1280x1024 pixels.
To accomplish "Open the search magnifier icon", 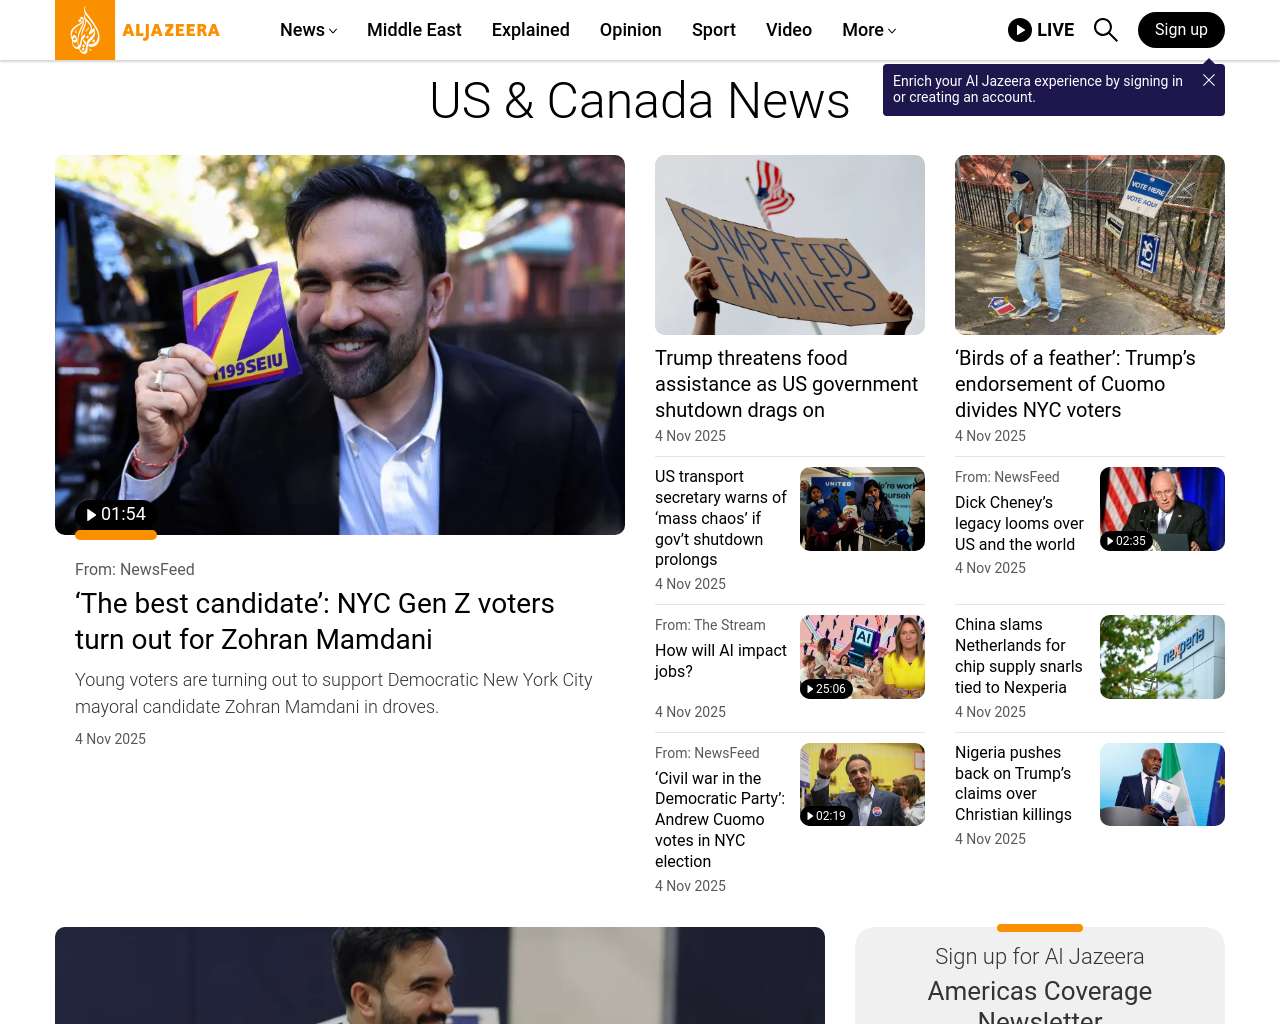I will (x=1105, y=30).
